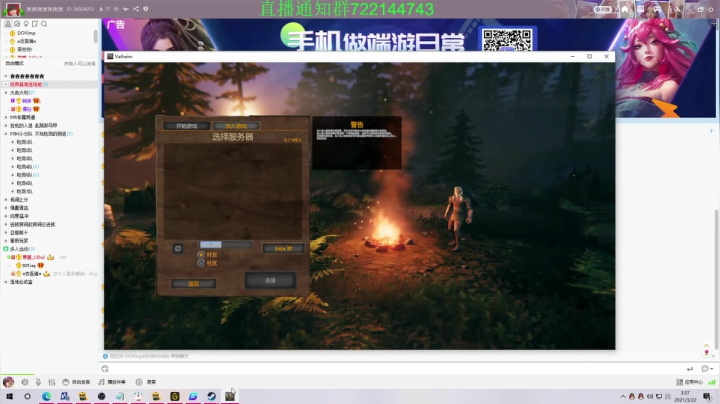Image resolution: width=720 pixels, height=404 pixels.
Task: Click the gamepad icon in the top right bar
Action: tap(657, 9)
